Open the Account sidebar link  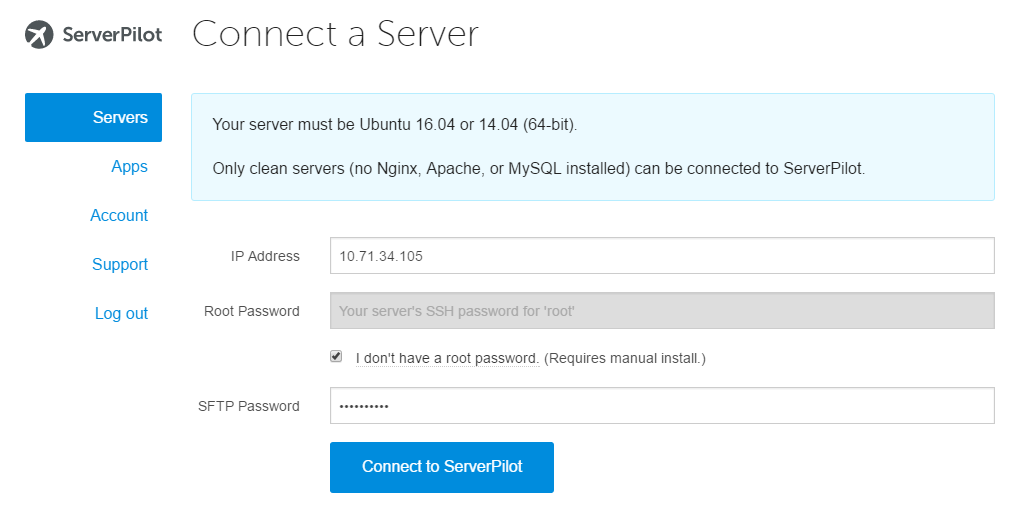tap(119, 215)
